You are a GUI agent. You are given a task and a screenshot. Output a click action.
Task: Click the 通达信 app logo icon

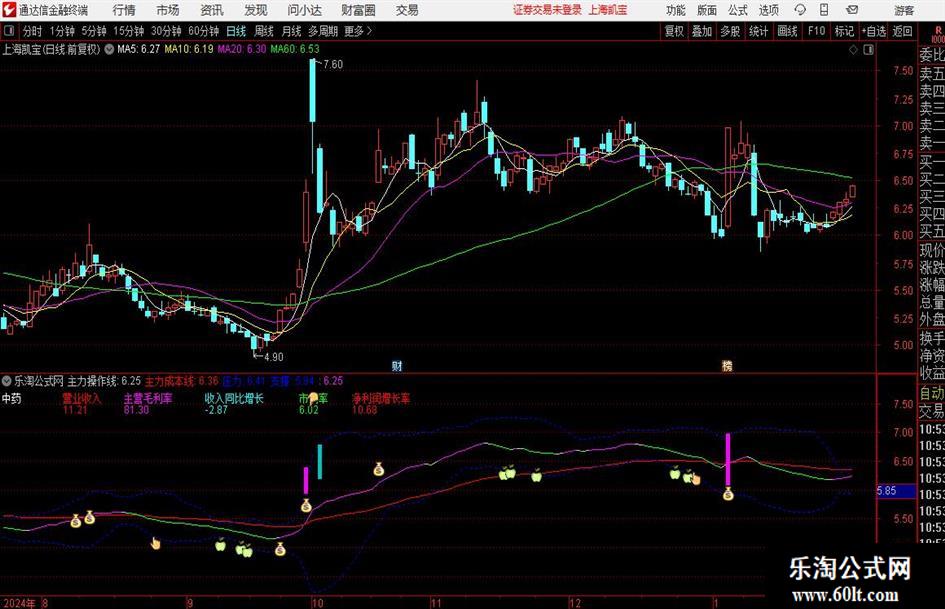coord(9,10)
